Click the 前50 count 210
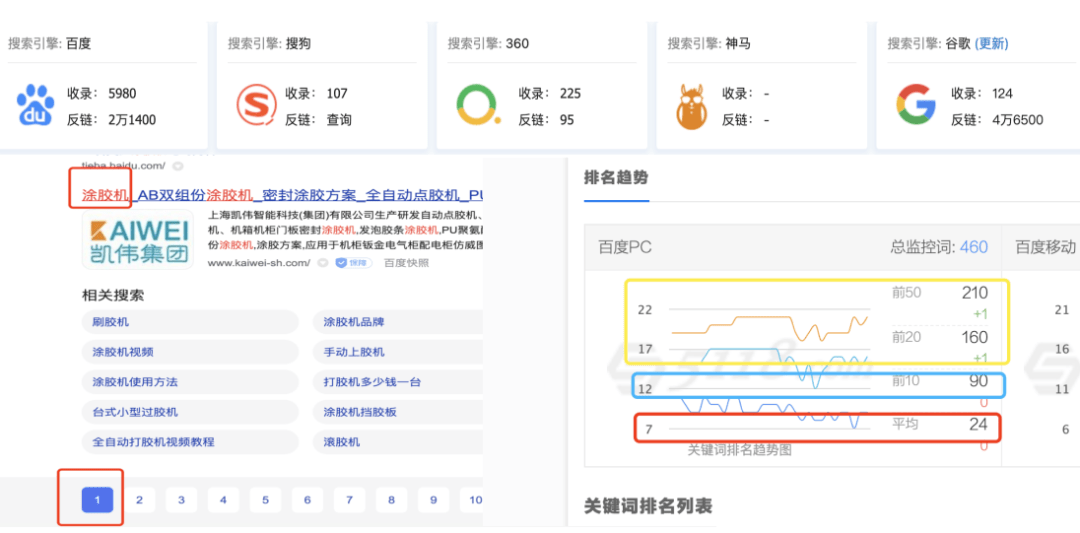Viewport: 1080px width, 533px height. (x=975, y=293)
